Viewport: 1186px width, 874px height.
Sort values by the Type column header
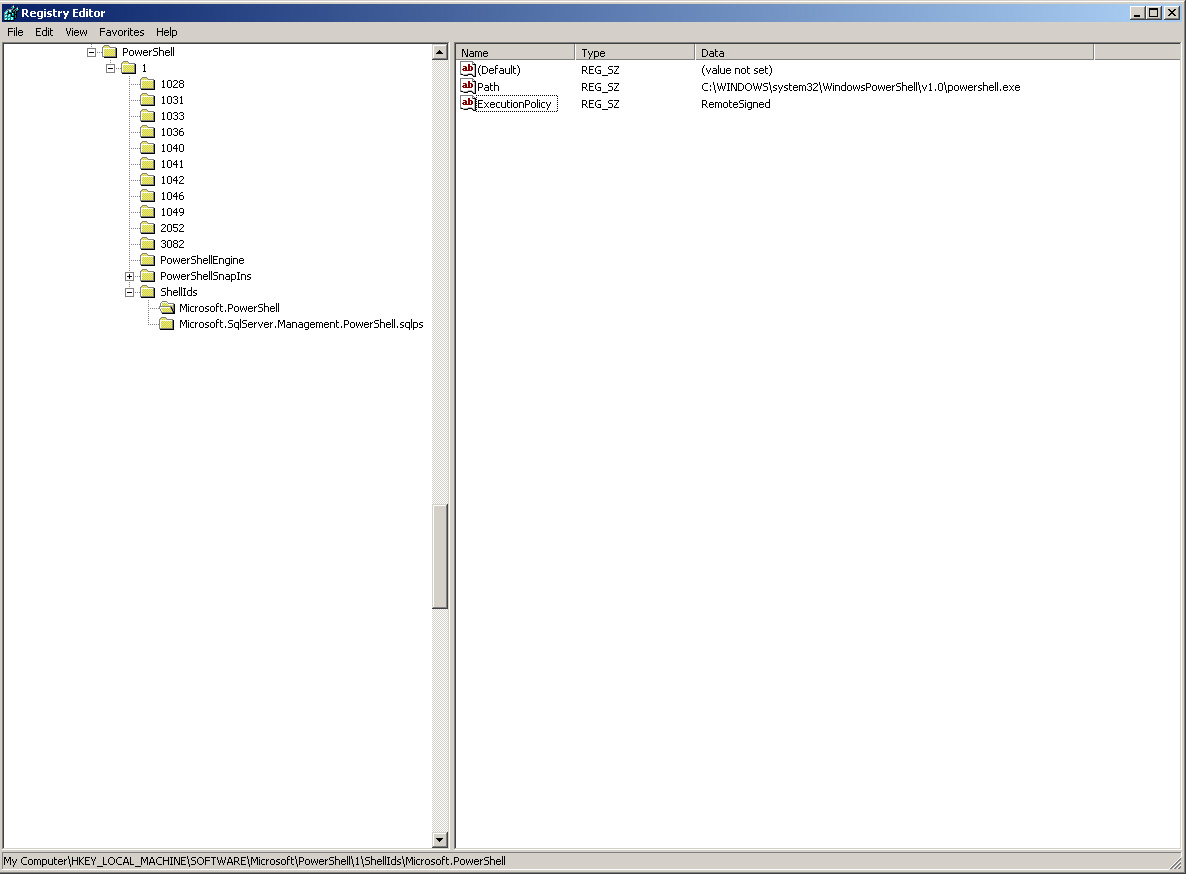click(x=635, y=52)
